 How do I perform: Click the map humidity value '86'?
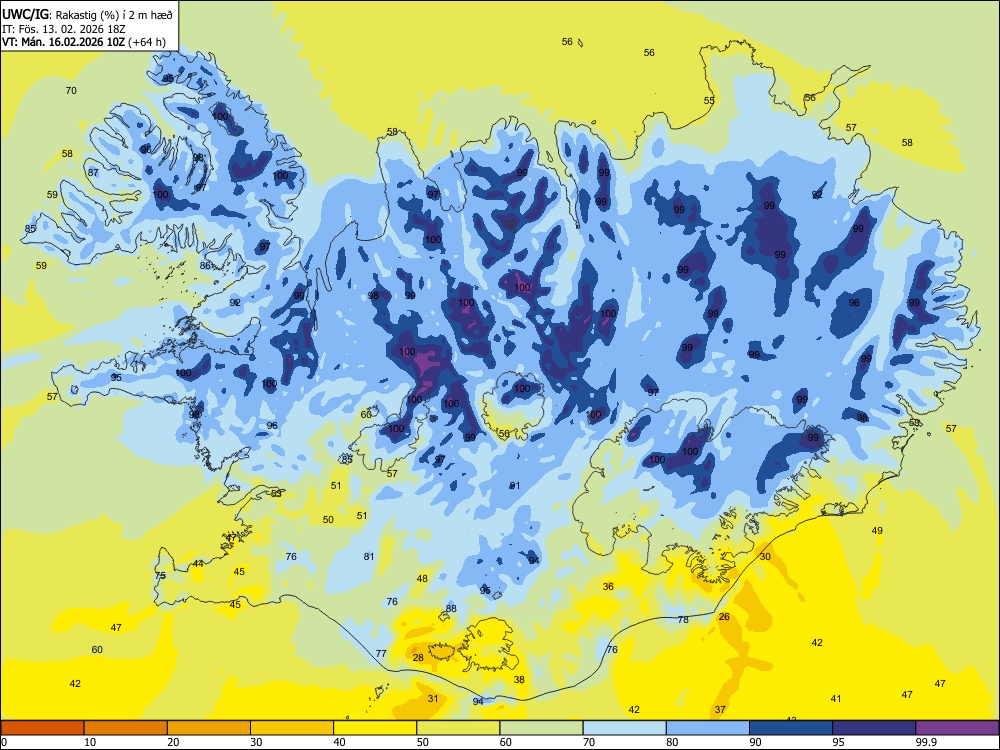(x=205, y=265)
